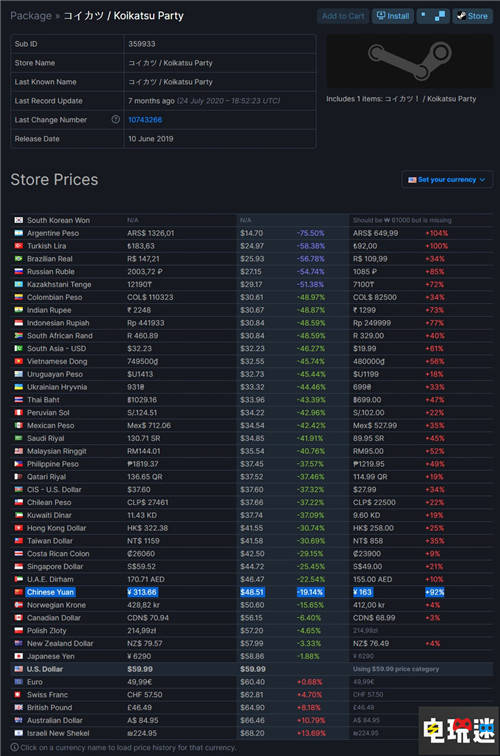This screenshot has height=756, width=500.
Task: Go to the Package breadcrumb link
Action: 31,16
